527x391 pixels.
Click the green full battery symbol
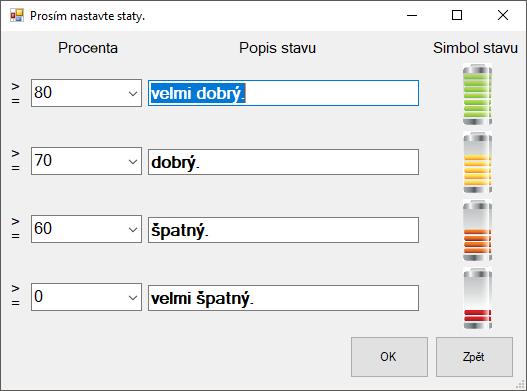(x=477, y=94)
